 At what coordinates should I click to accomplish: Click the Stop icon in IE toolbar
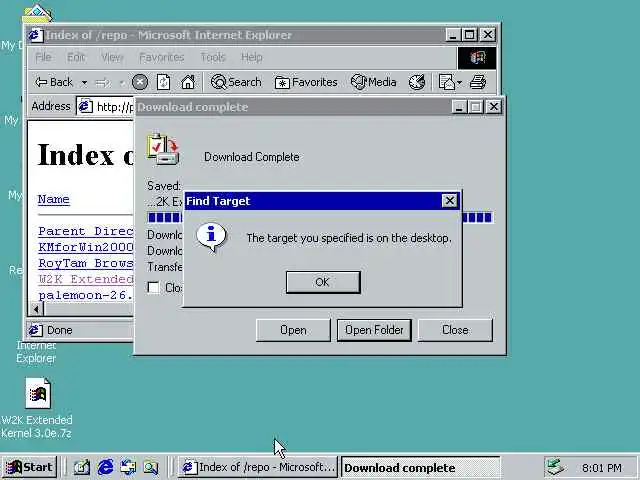click(x=140, y=82)
